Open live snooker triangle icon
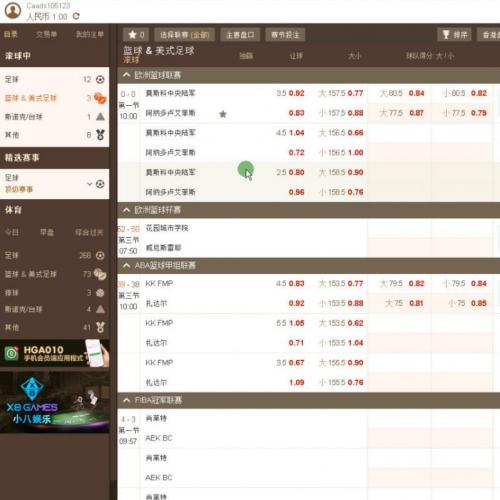 [100, 117]
